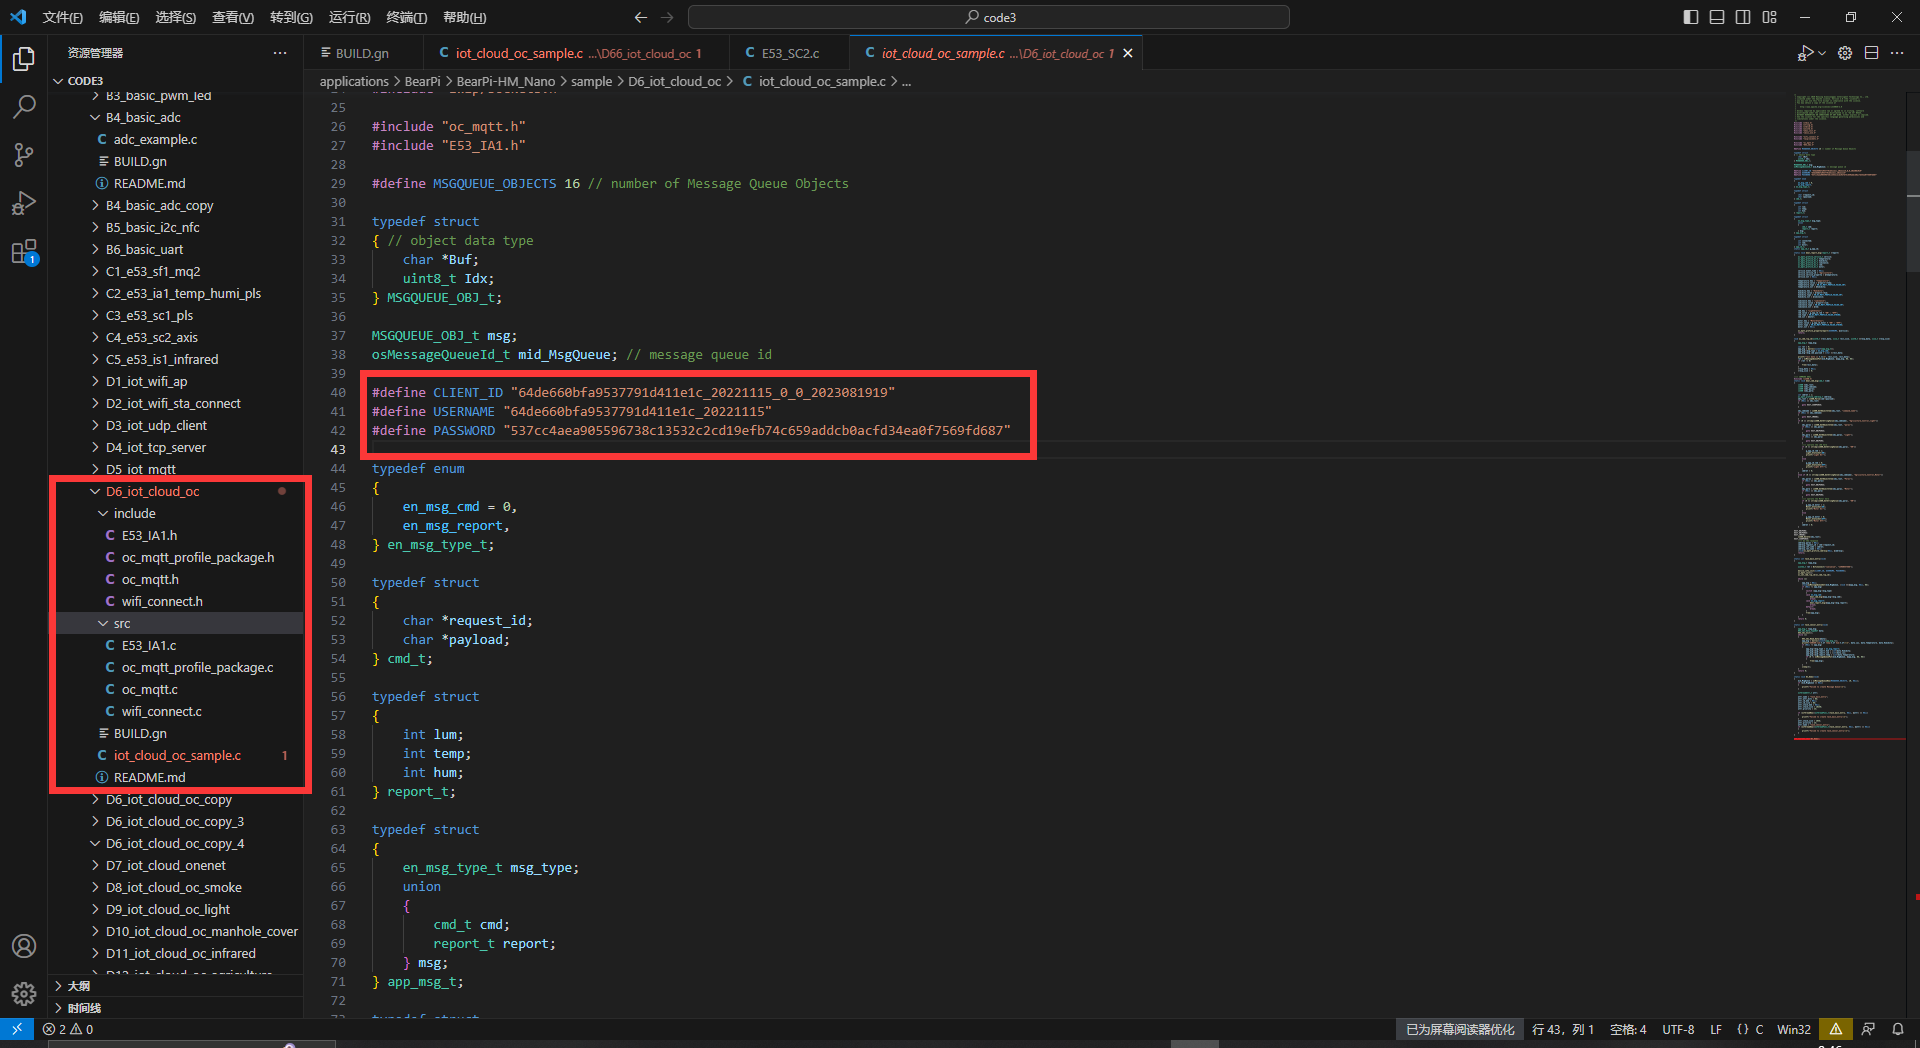Open the Extensions view
The height and width of the screenshot is (1048, 1920).
[24, 251]
